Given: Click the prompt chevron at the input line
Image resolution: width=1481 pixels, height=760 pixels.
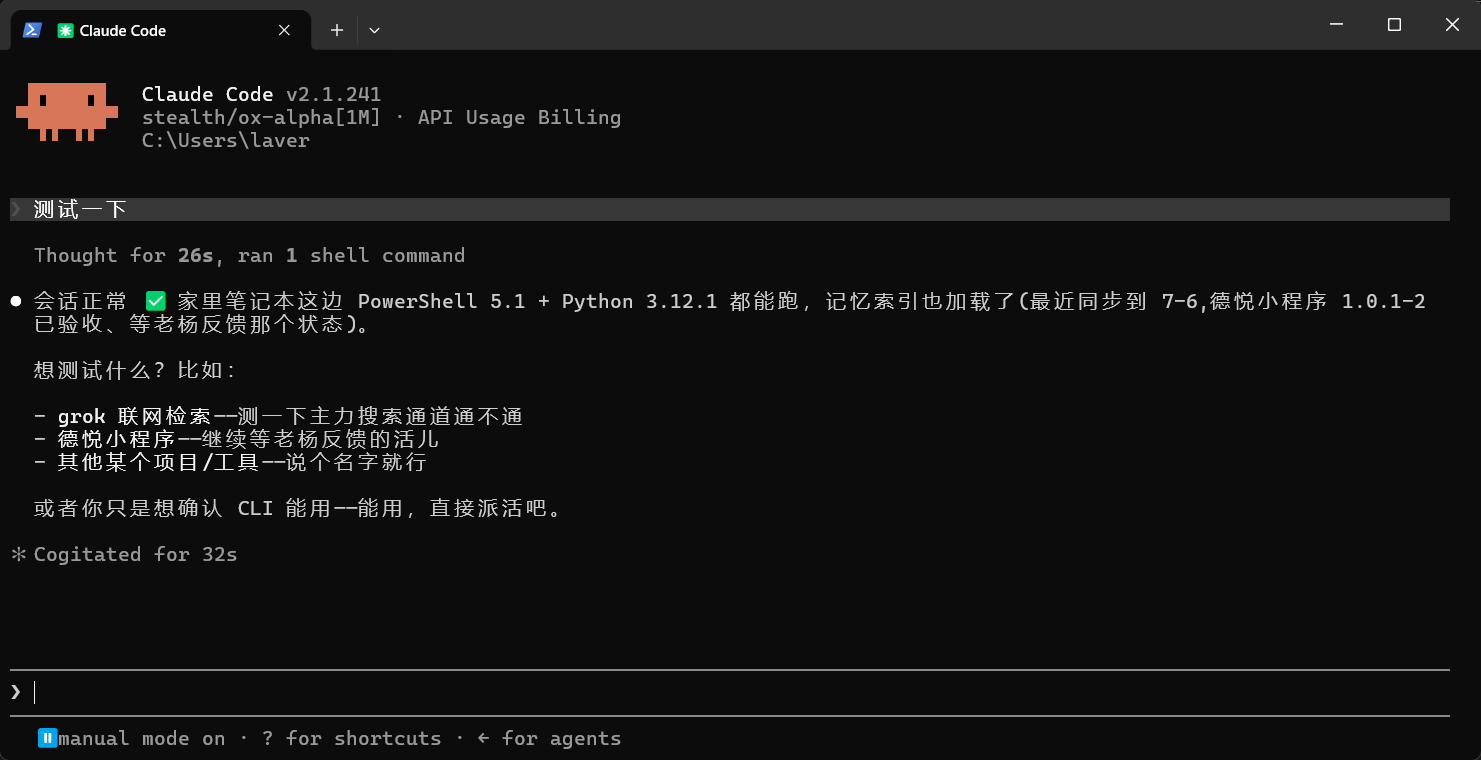Looking at the screenshot, I should pyautogui.click(x=16, y=692).
